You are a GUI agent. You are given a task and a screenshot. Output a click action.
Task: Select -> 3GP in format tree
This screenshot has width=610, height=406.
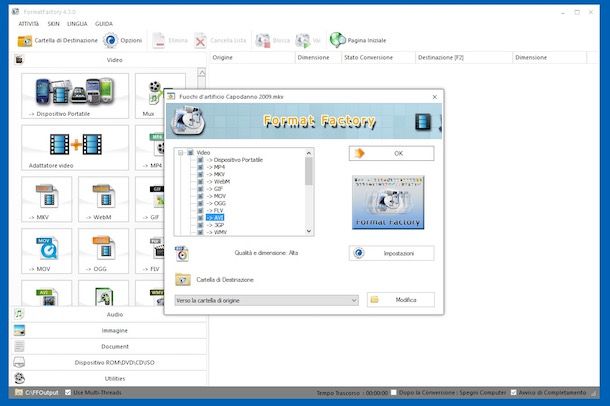[x=215, y=225]
